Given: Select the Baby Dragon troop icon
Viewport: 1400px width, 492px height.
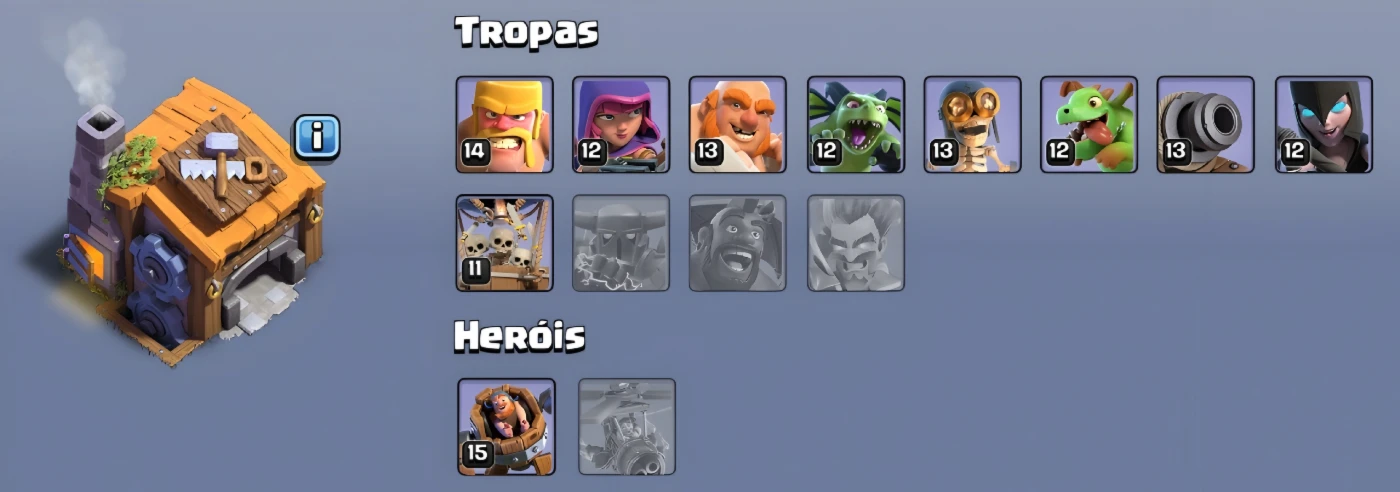Looking at the screenshot, I should (1089, 125).
